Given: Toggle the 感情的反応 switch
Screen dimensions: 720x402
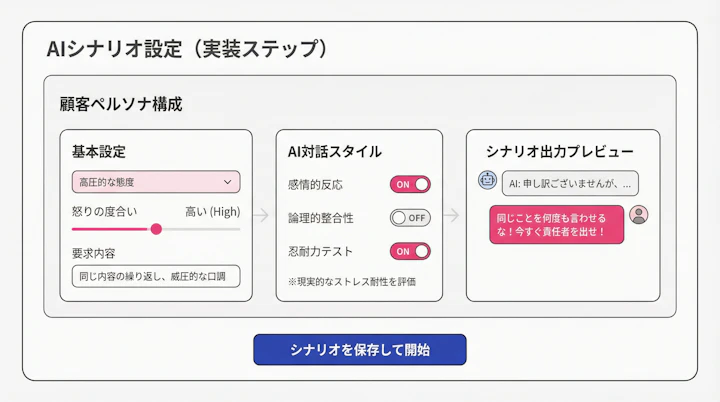Looking at the screenshot, I should (x=410, y=184).
